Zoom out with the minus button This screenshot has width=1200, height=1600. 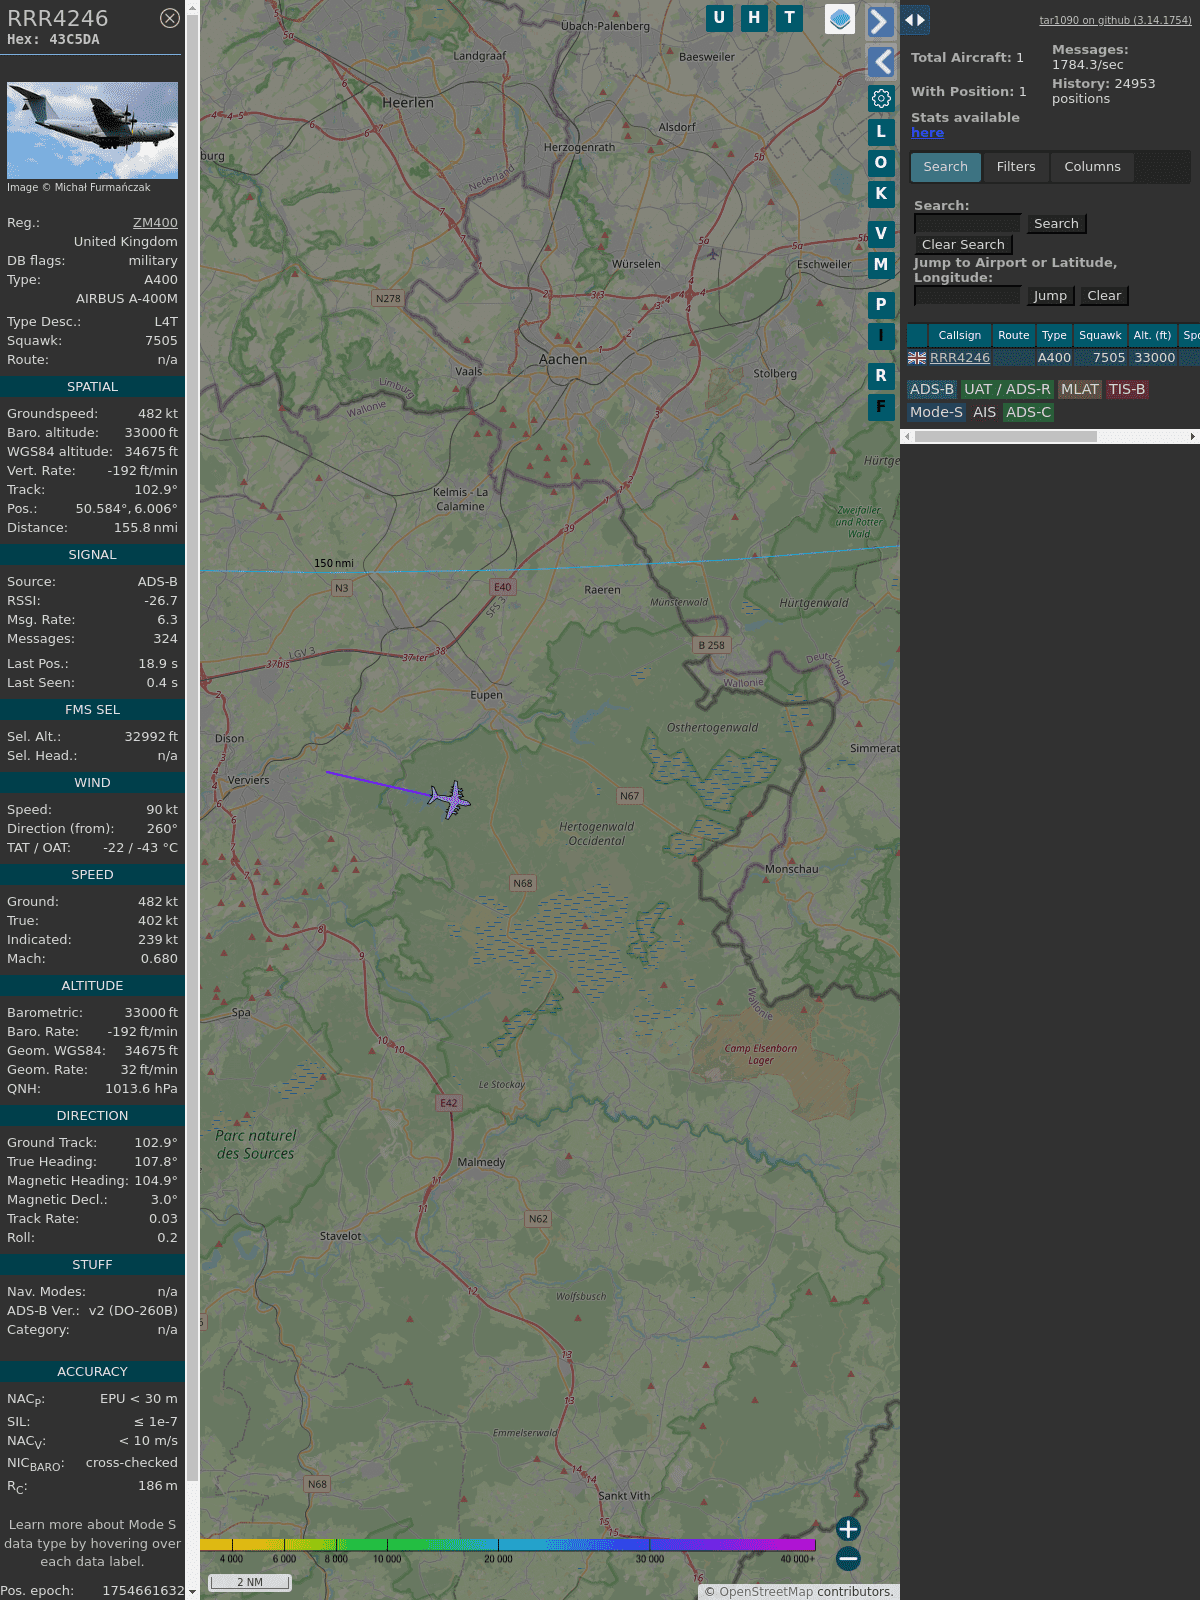pos(848,1558)
